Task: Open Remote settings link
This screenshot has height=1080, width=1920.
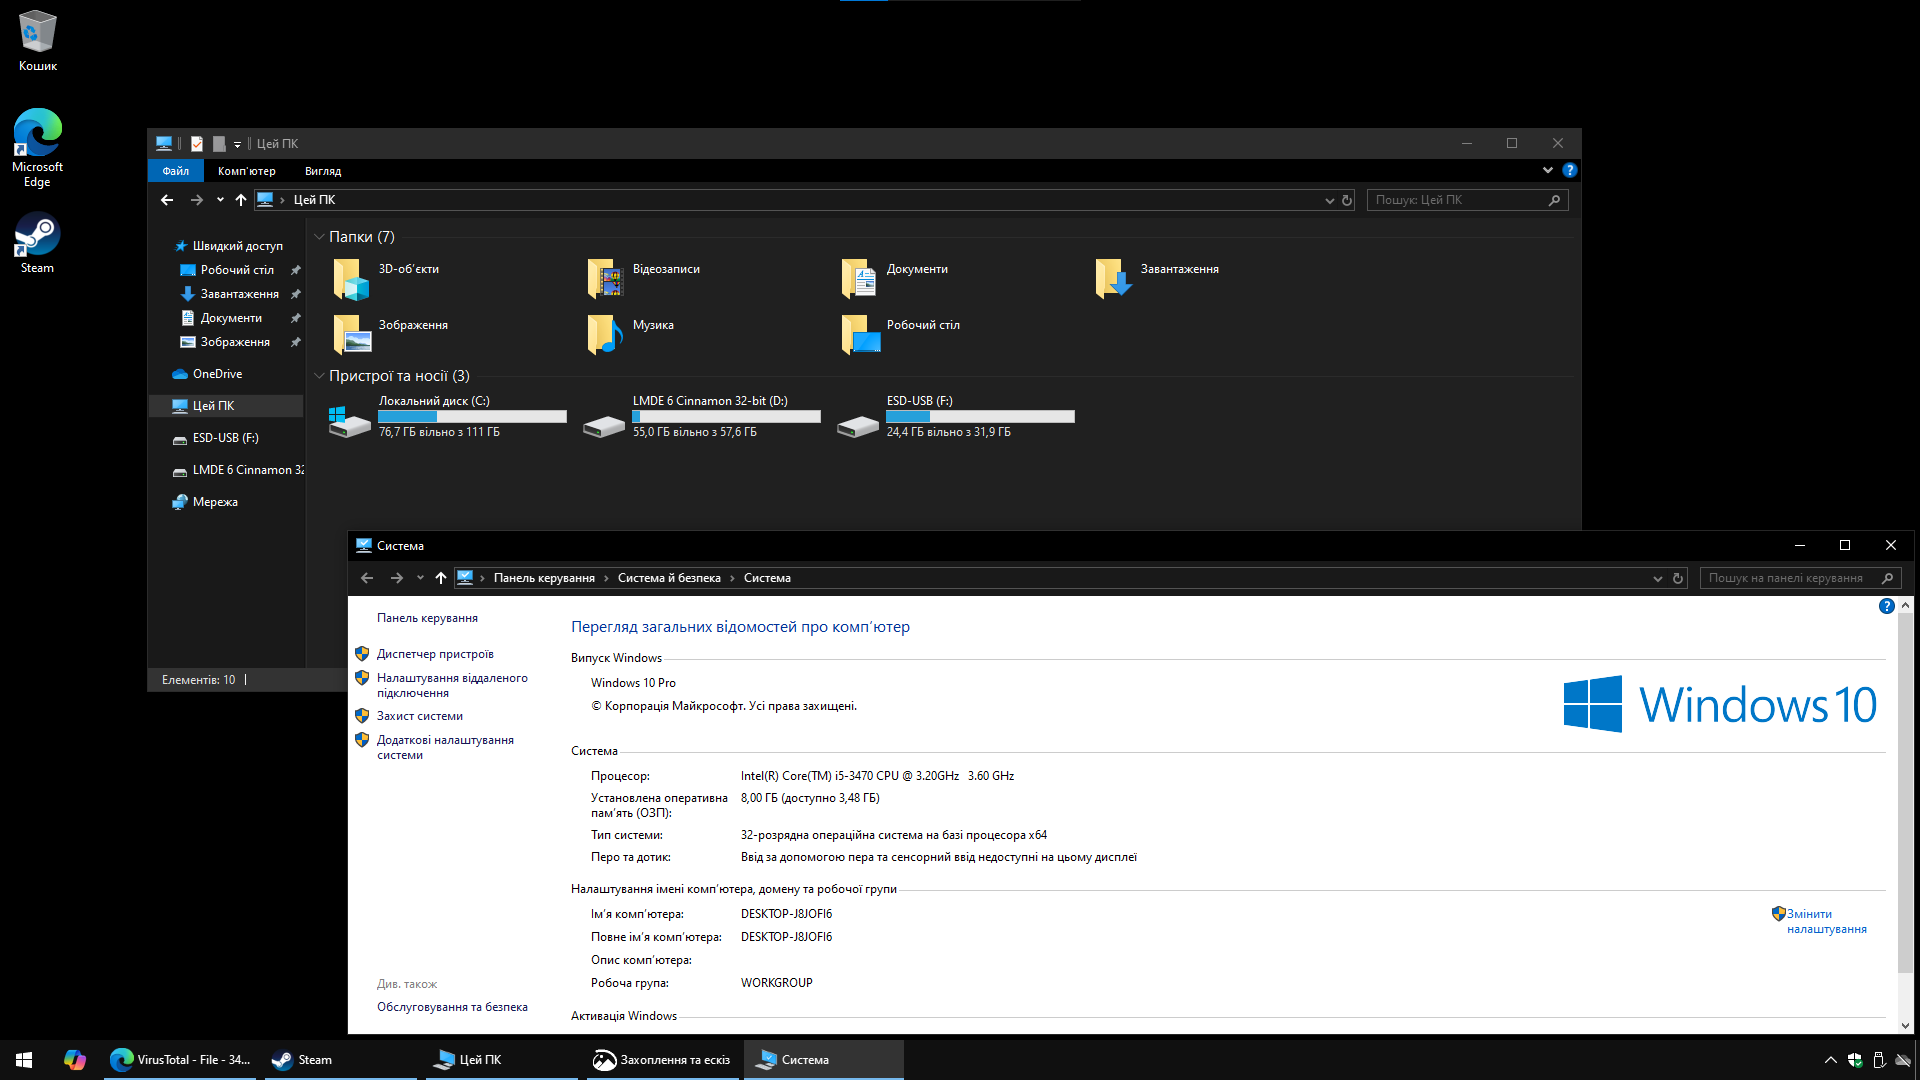Action: pyautogui.click(x=452, y=685)
